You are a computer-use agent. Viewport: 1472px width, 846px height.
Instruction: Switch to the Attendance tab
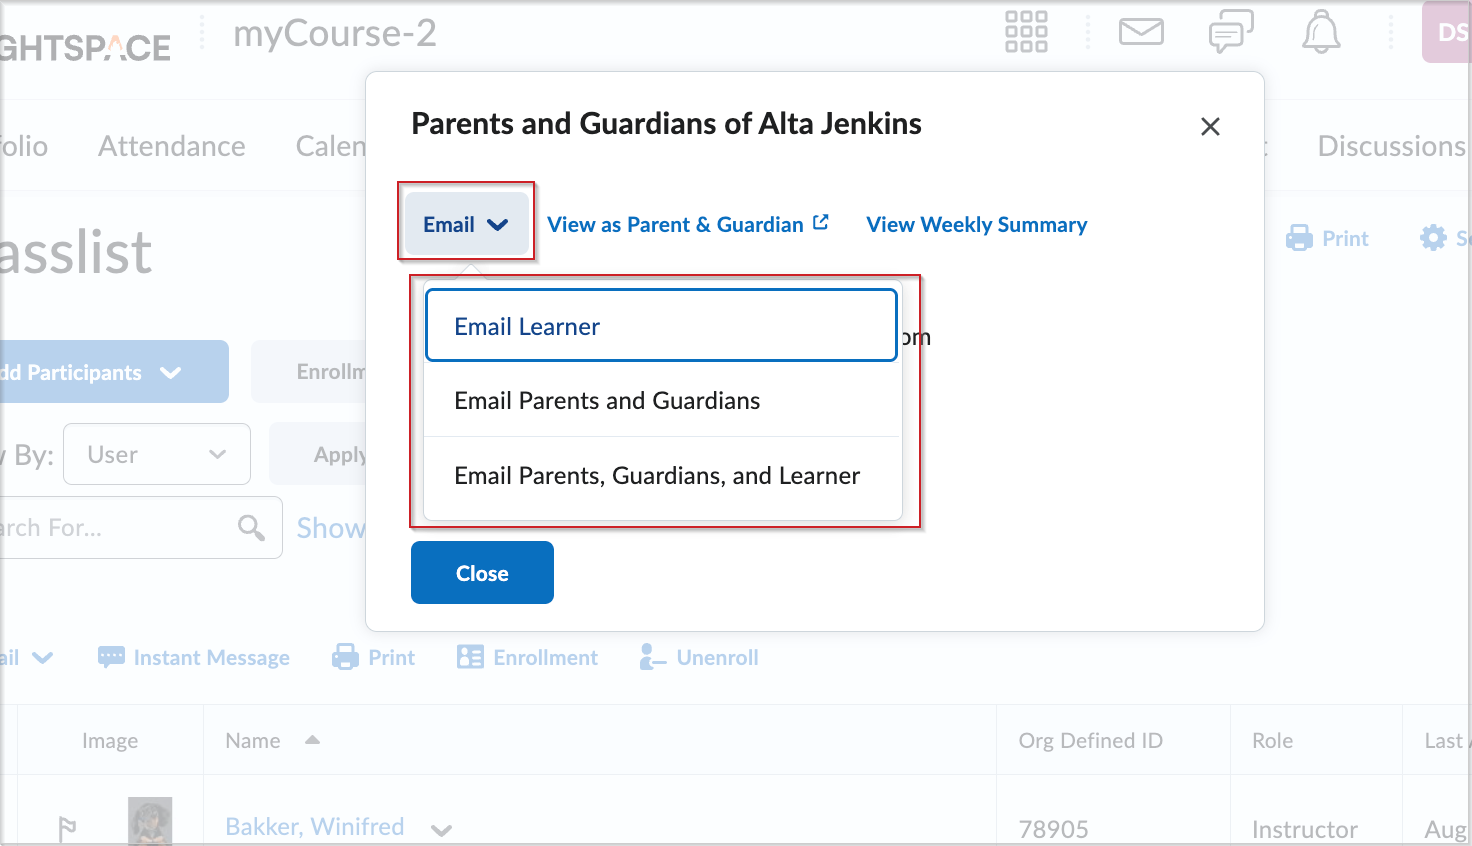170,146
